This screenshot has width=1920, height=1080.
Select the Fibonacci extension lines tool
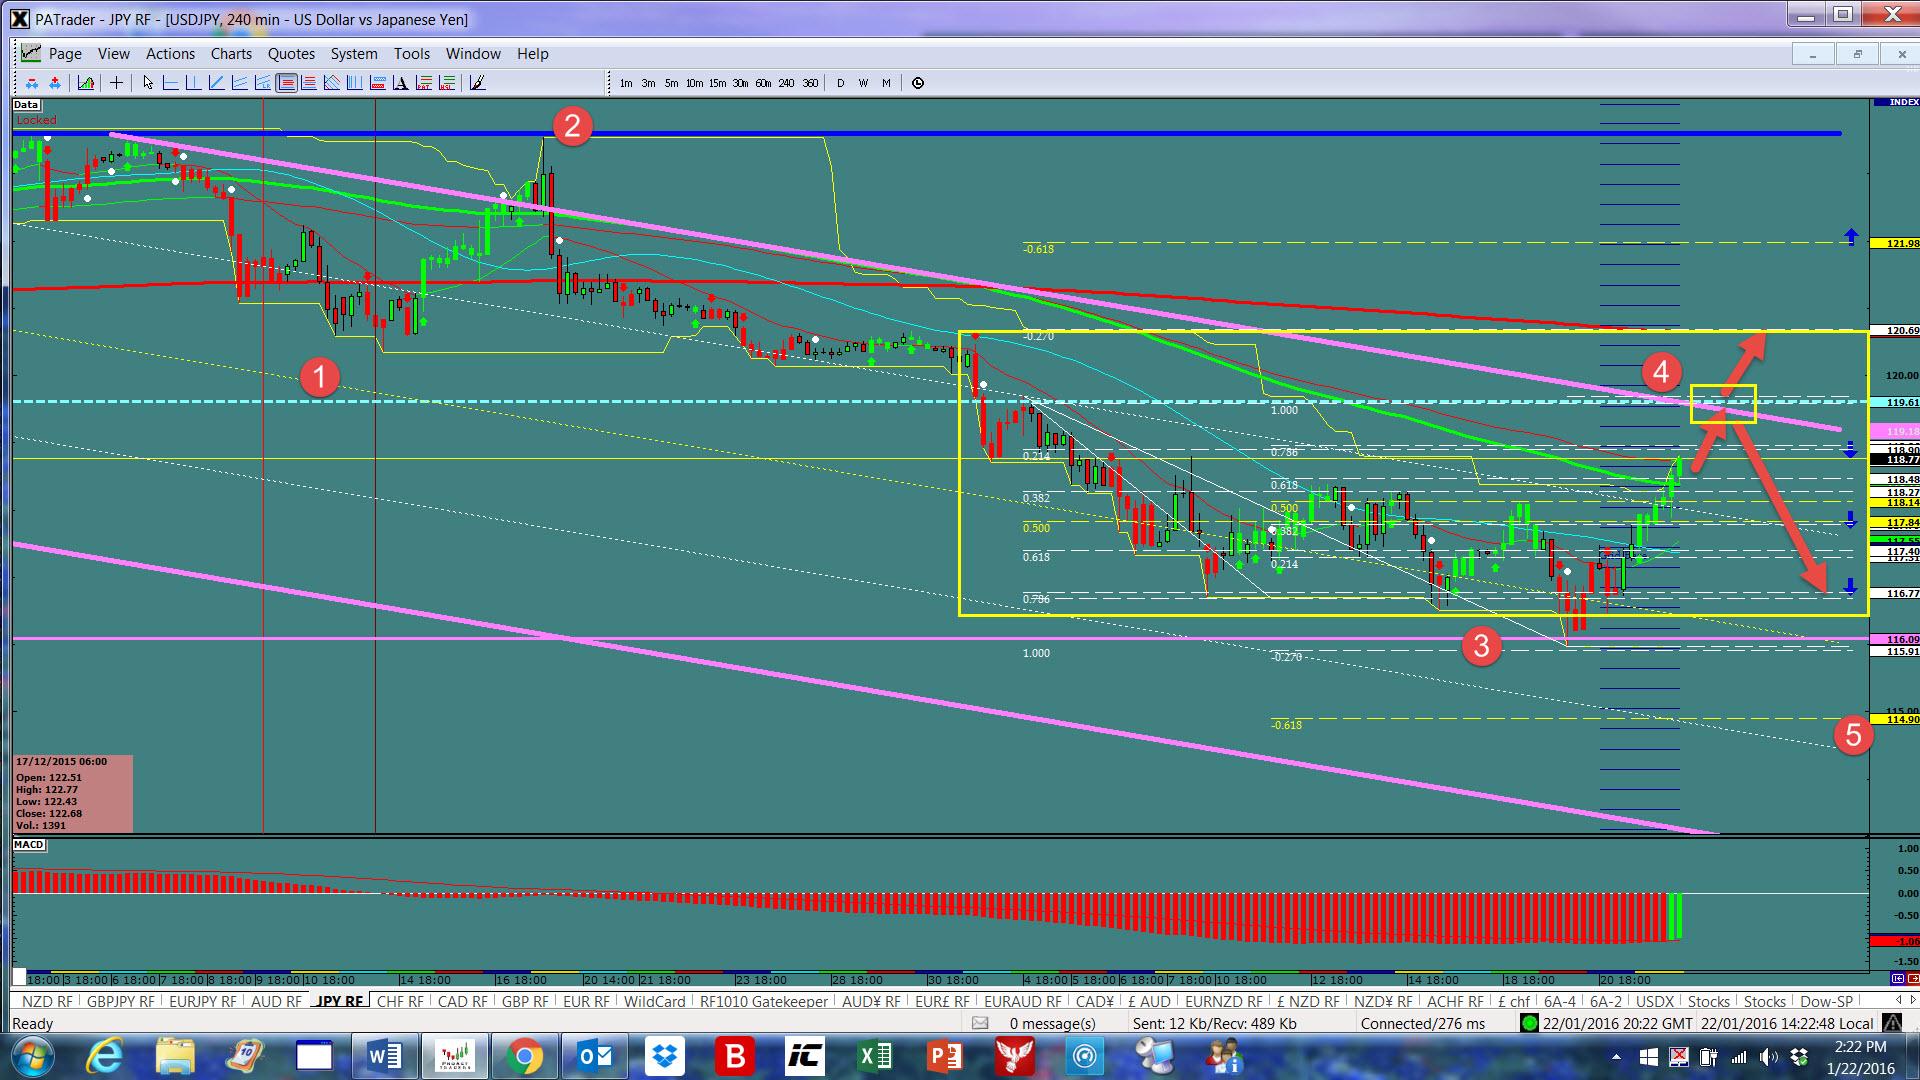[x=309, y=83]
